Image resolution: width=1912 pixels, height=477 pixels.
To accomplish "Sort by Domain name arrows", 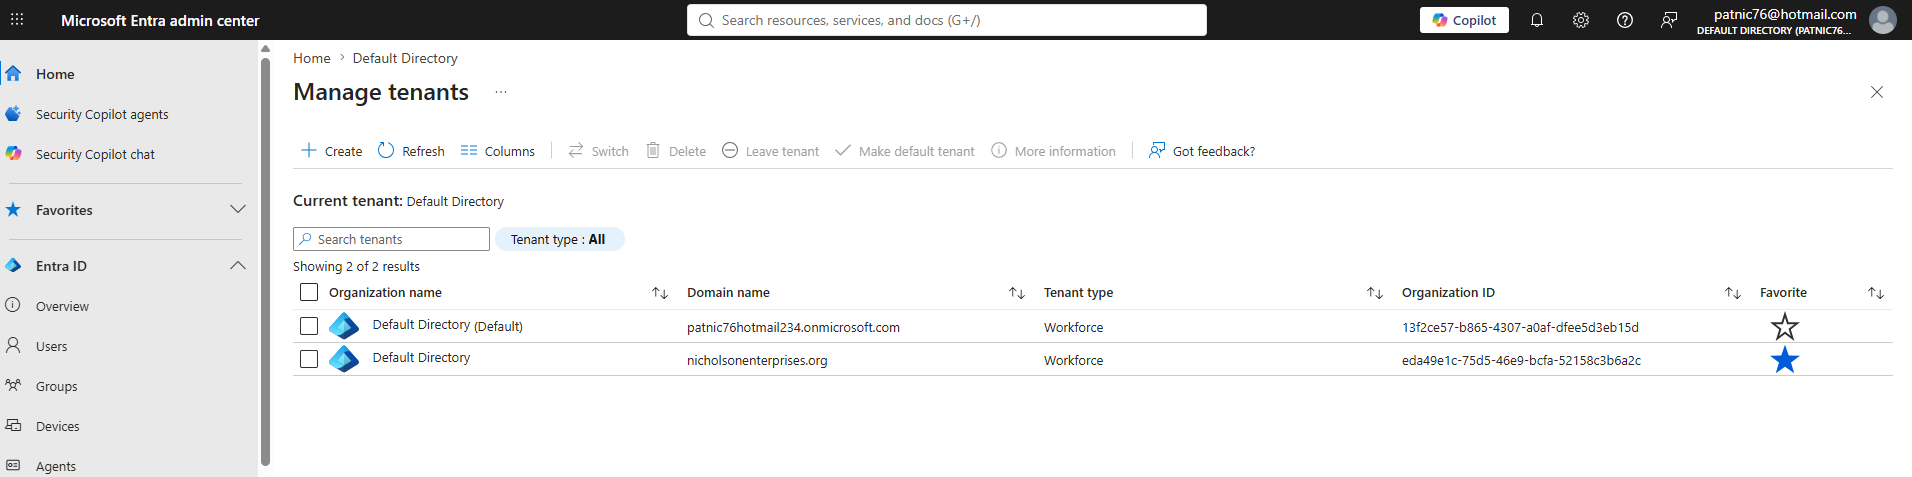I will [x=1017, y=293].
